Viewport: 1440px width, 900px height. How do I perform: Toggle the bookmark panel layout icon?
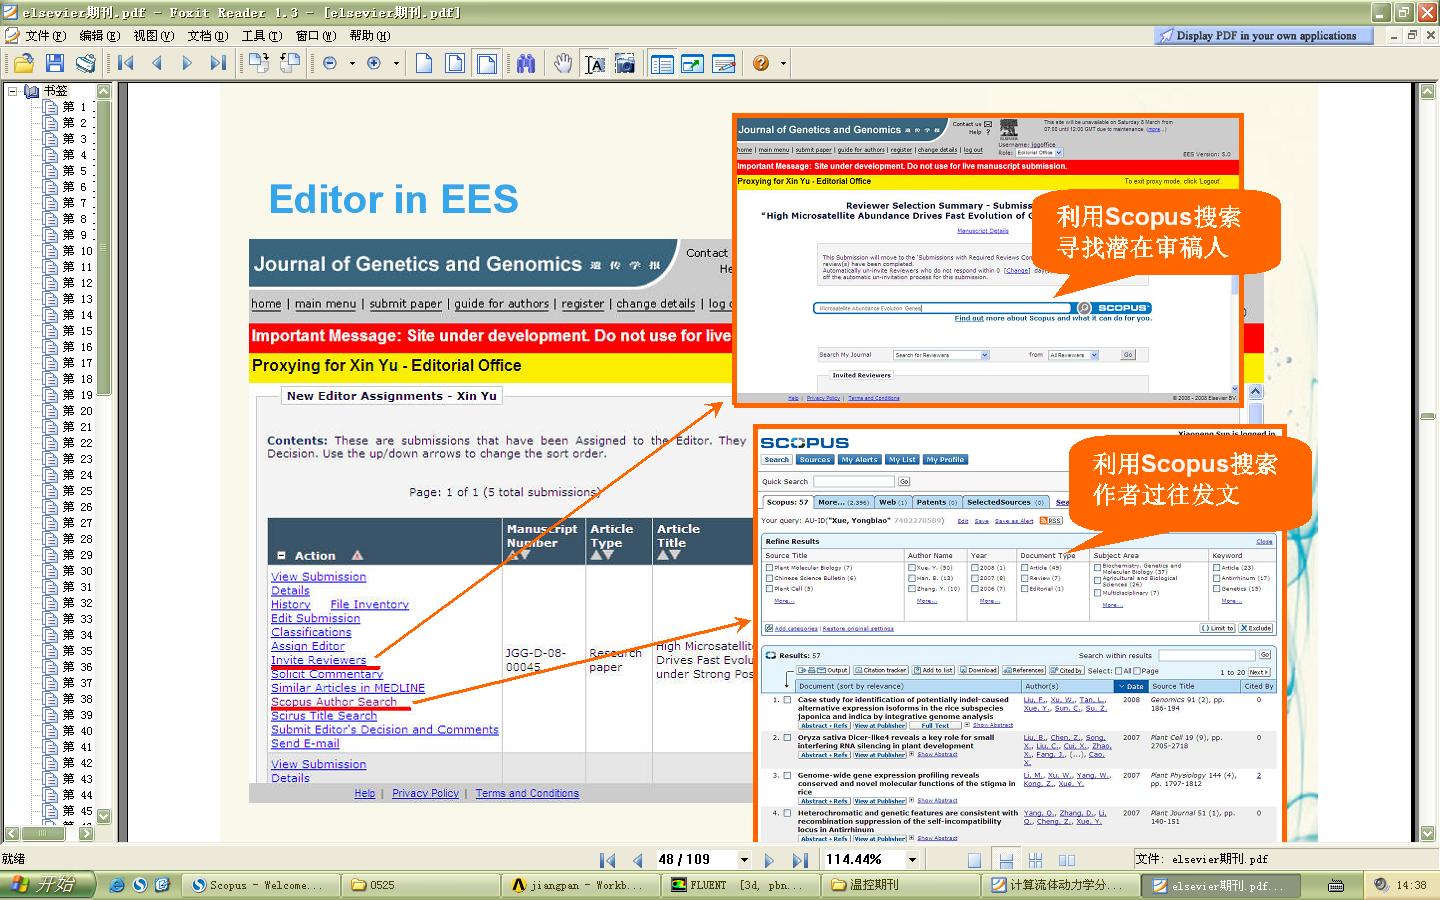coord(662,63)
